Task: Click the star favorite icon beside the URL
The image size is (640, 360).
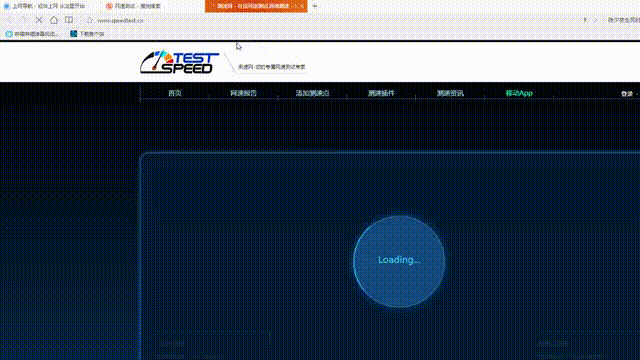Action: pos(89,20)
